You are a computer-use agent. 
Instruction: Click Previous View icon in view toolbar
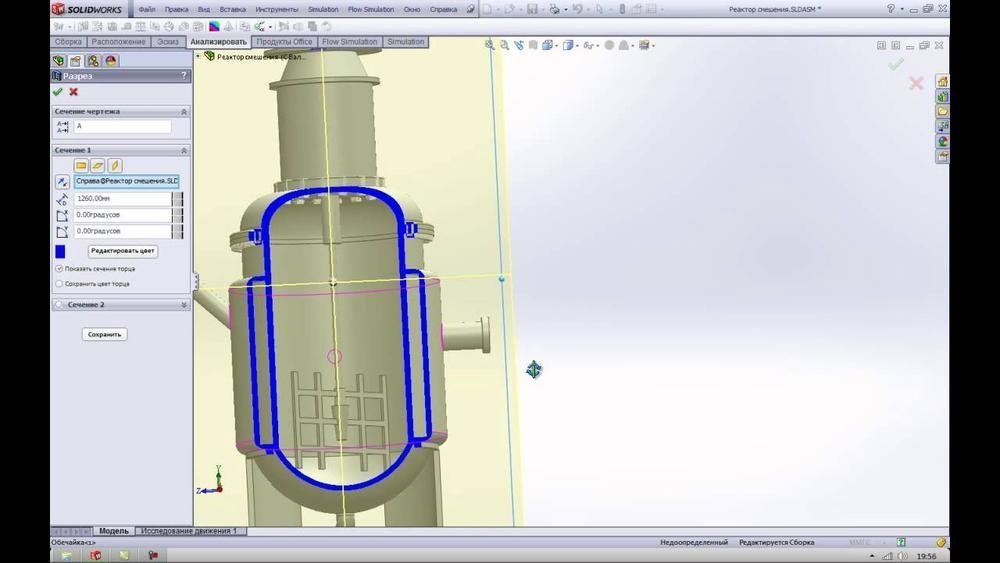(x=518, y=45)
